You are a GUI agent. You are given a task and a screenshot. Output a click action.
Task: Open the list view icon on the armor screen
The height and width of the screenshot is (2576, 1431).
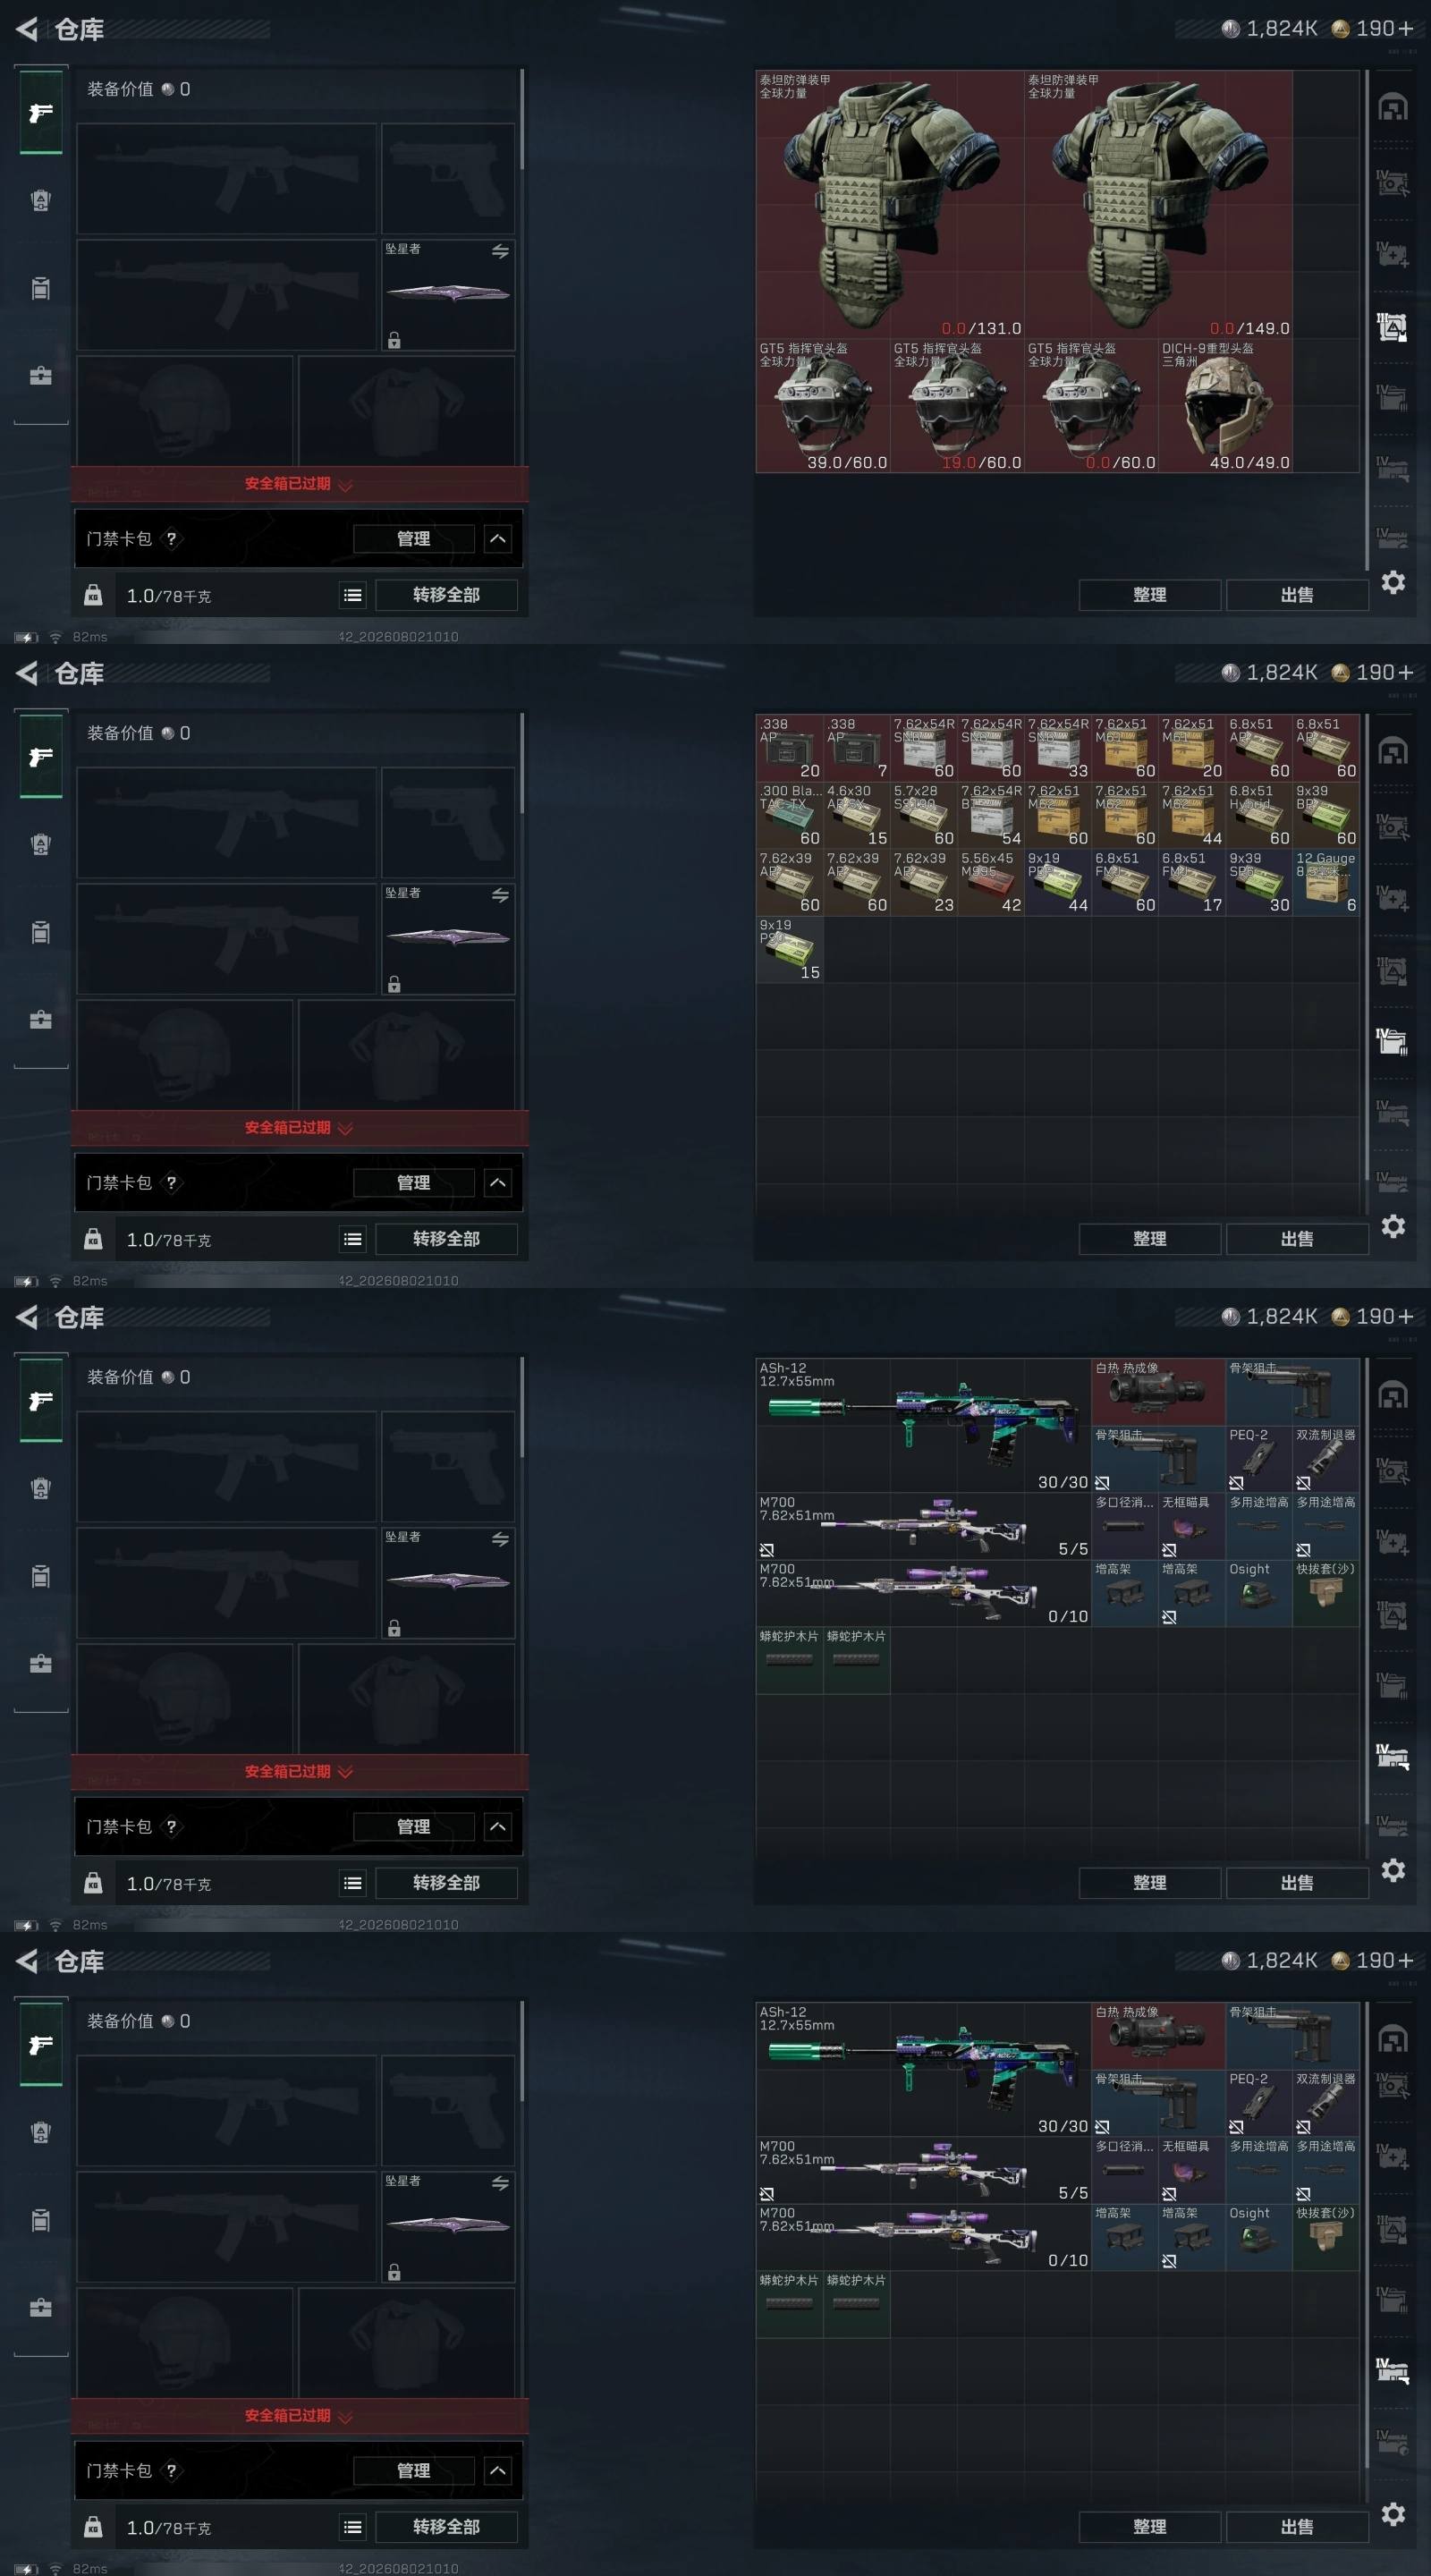click(x=353, y=595)
